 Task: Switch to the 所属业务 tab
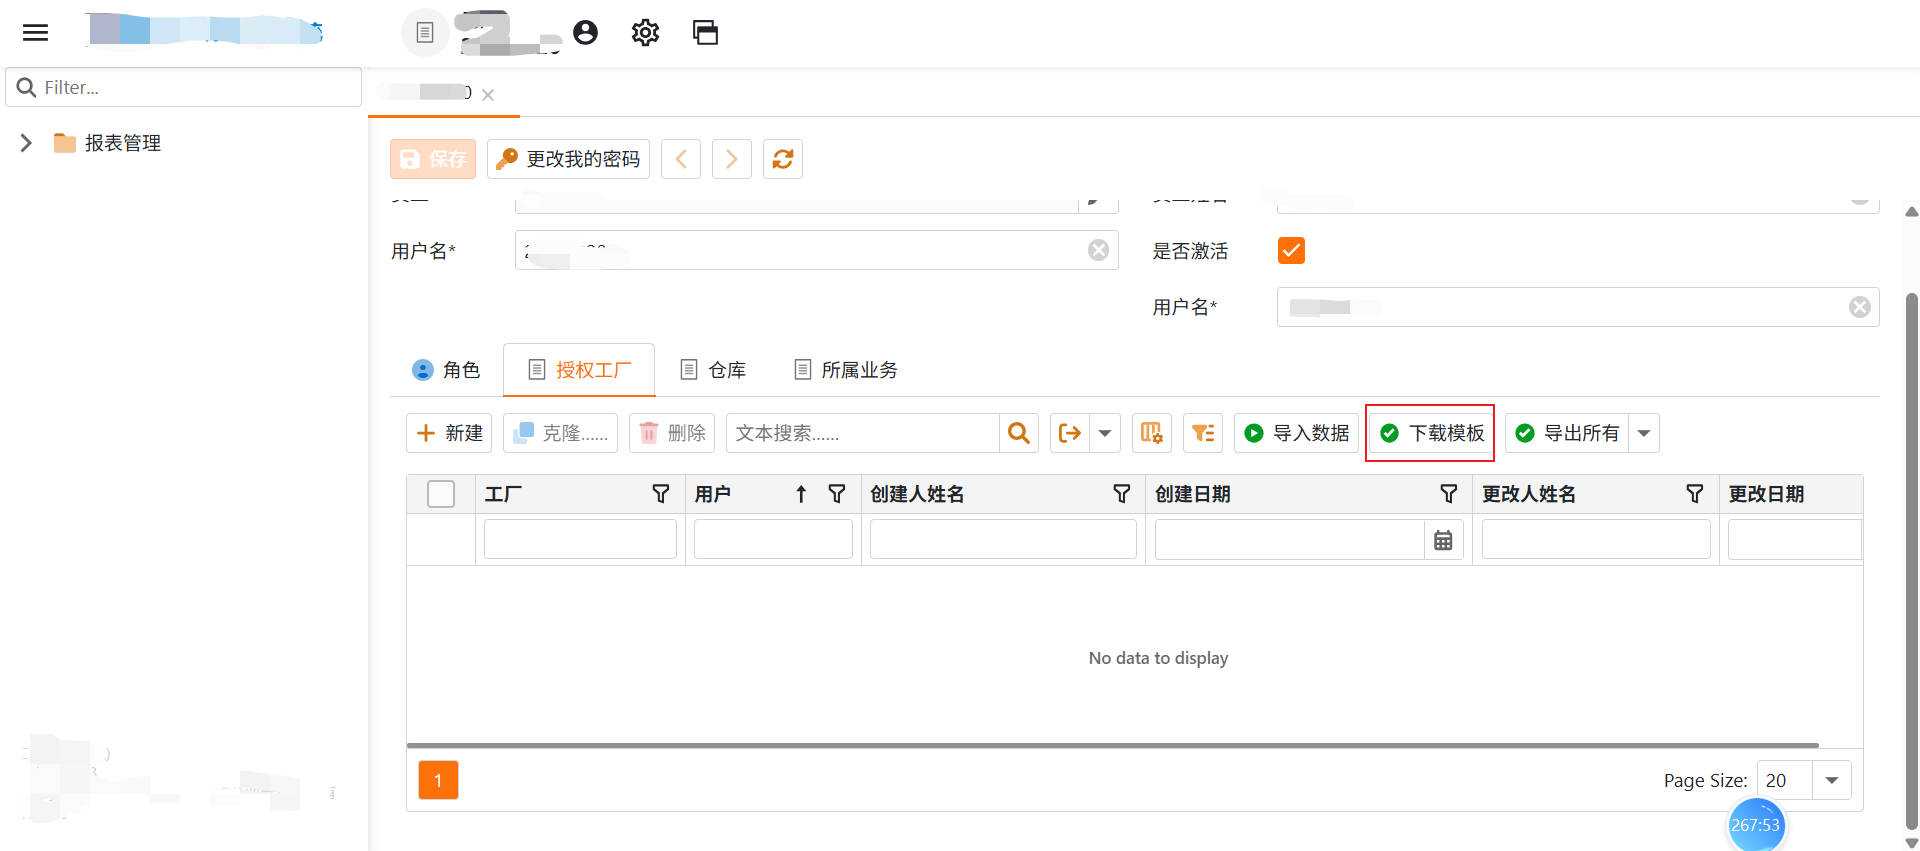tap(846, 370)
